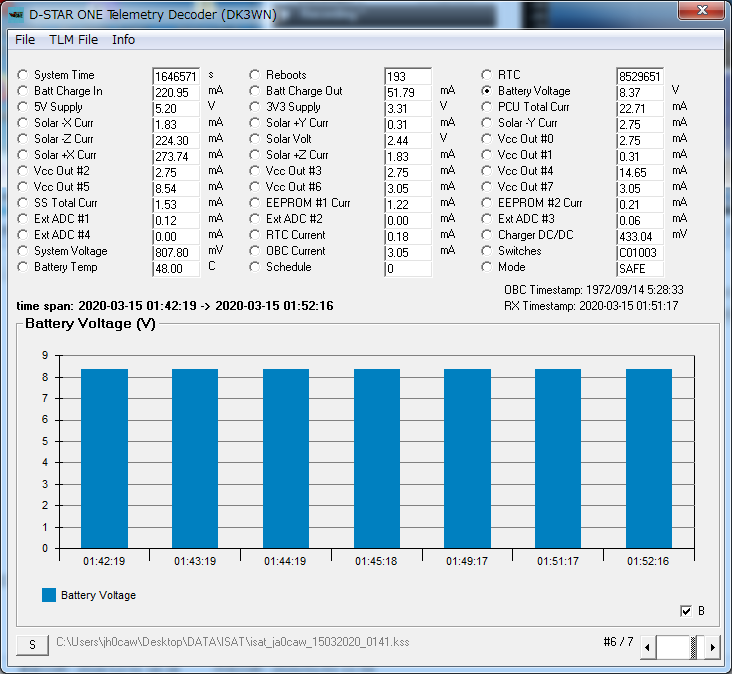Screen dimensions: 732x674
Task: Select the Solar +X Curr radio button
Action: [x=22, y=154]
